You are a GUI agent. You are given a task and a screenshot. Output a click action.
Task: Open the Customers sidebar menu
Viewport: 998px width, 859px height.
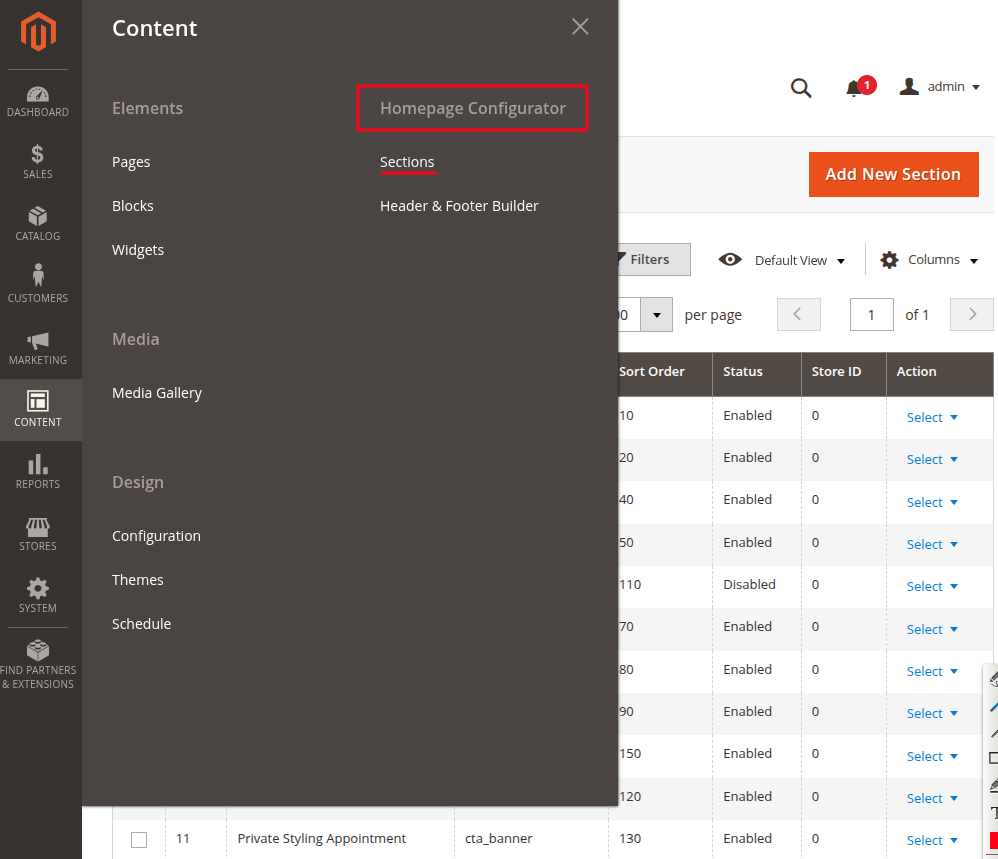38,285
